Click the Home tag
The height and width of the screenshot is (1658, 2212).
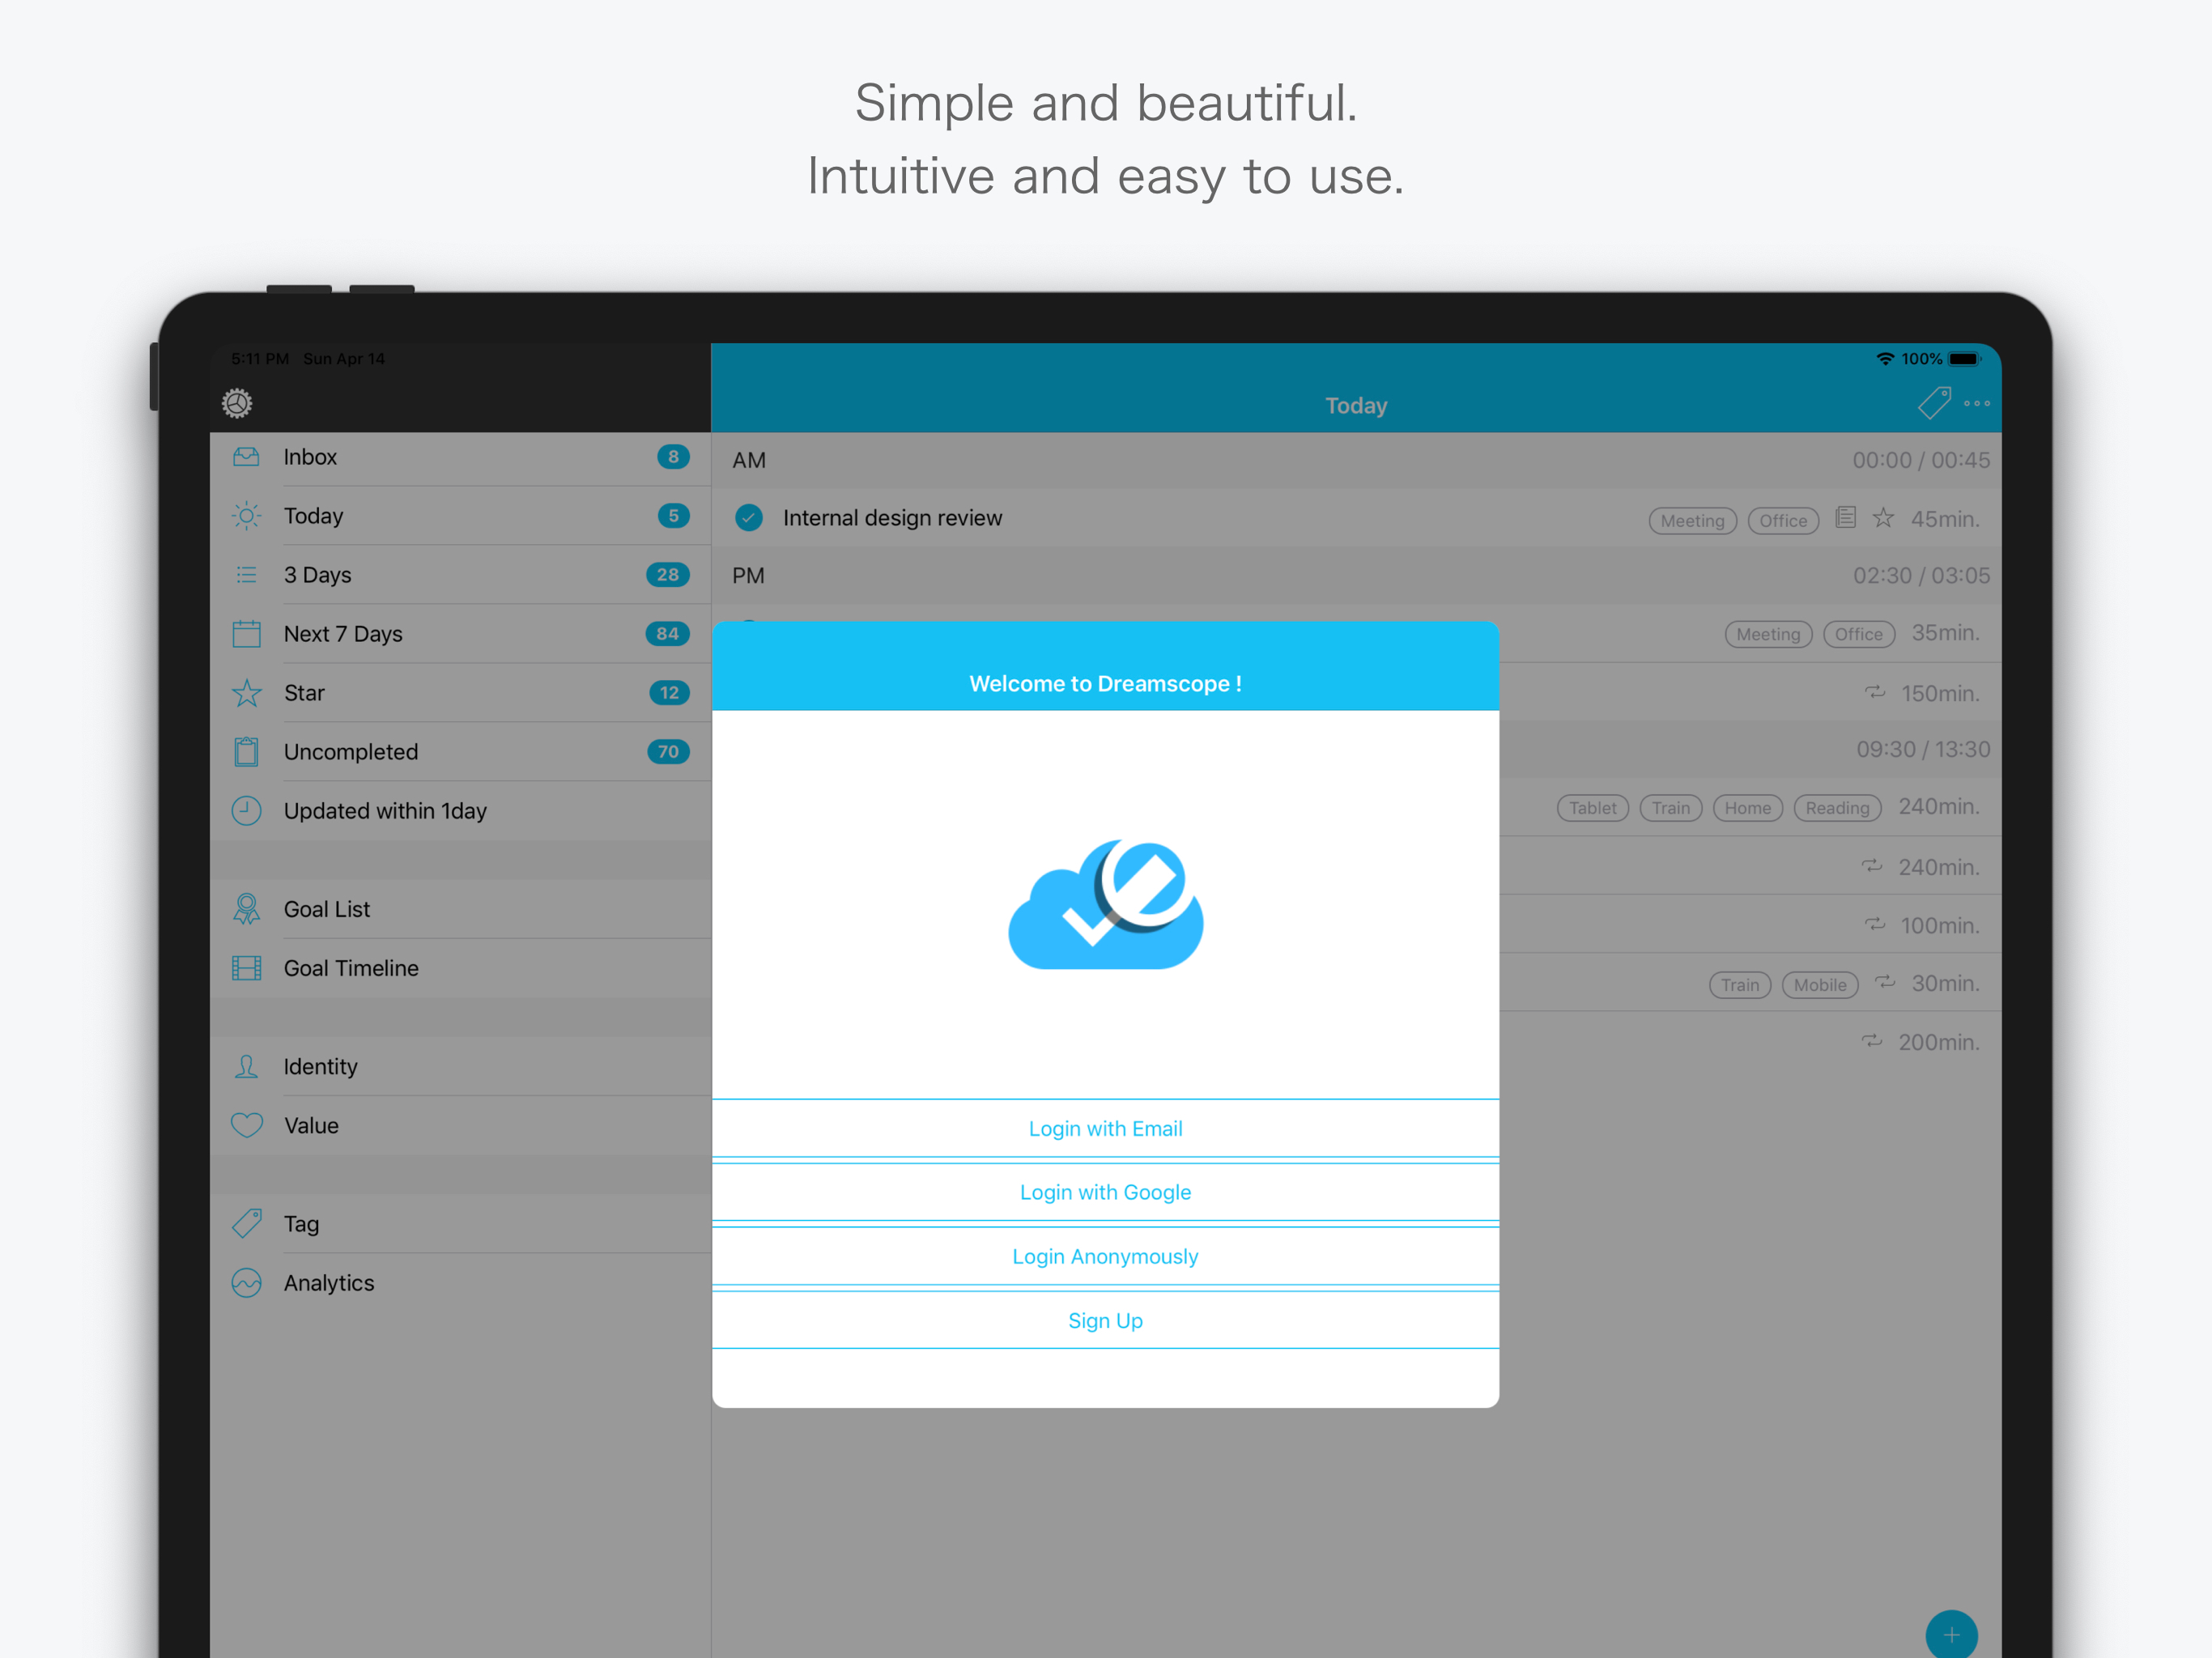(1747, 808)
